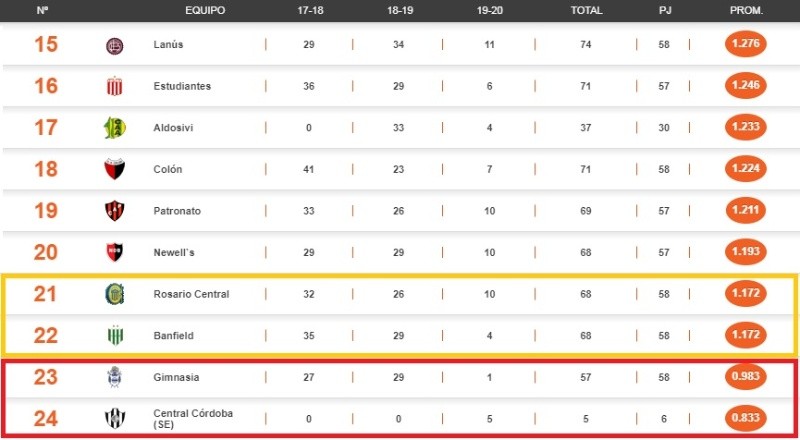The height and width of the screenshot is (440, 800).
Task: Click the Lanús club crest
Action: (114, 45)
